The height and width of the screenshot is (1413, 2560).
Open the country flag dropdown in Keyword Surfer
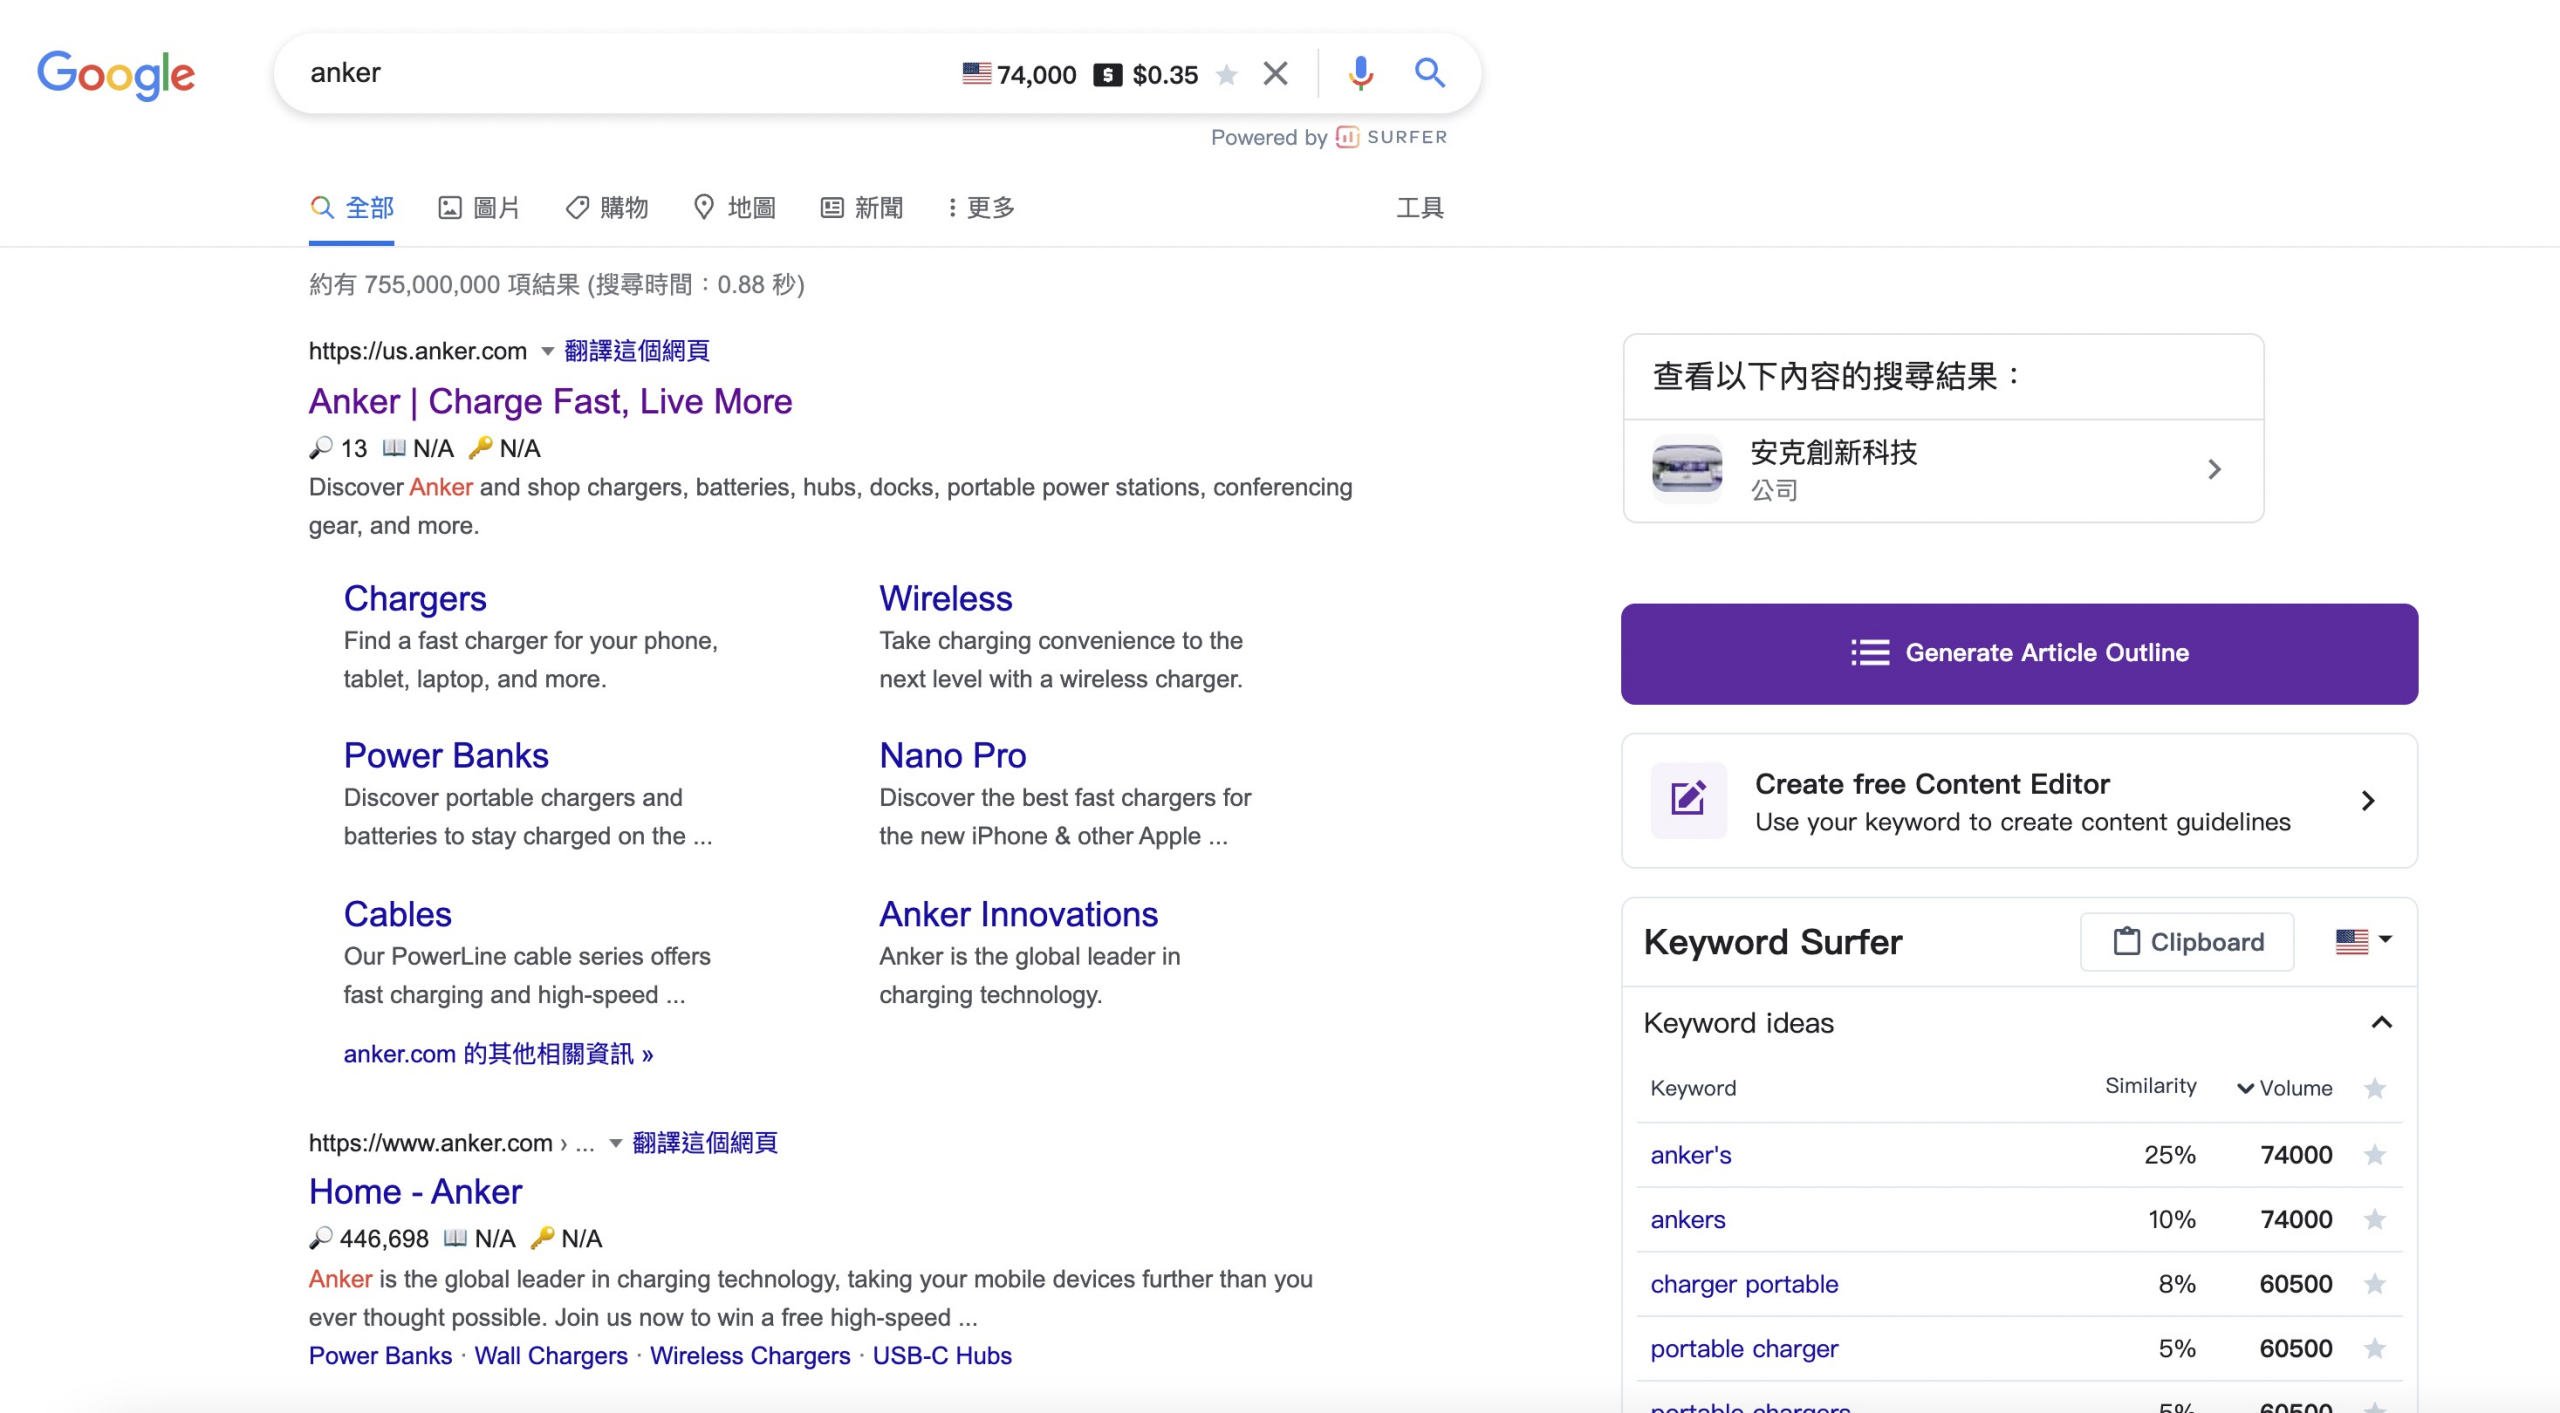click(2365, 941)
